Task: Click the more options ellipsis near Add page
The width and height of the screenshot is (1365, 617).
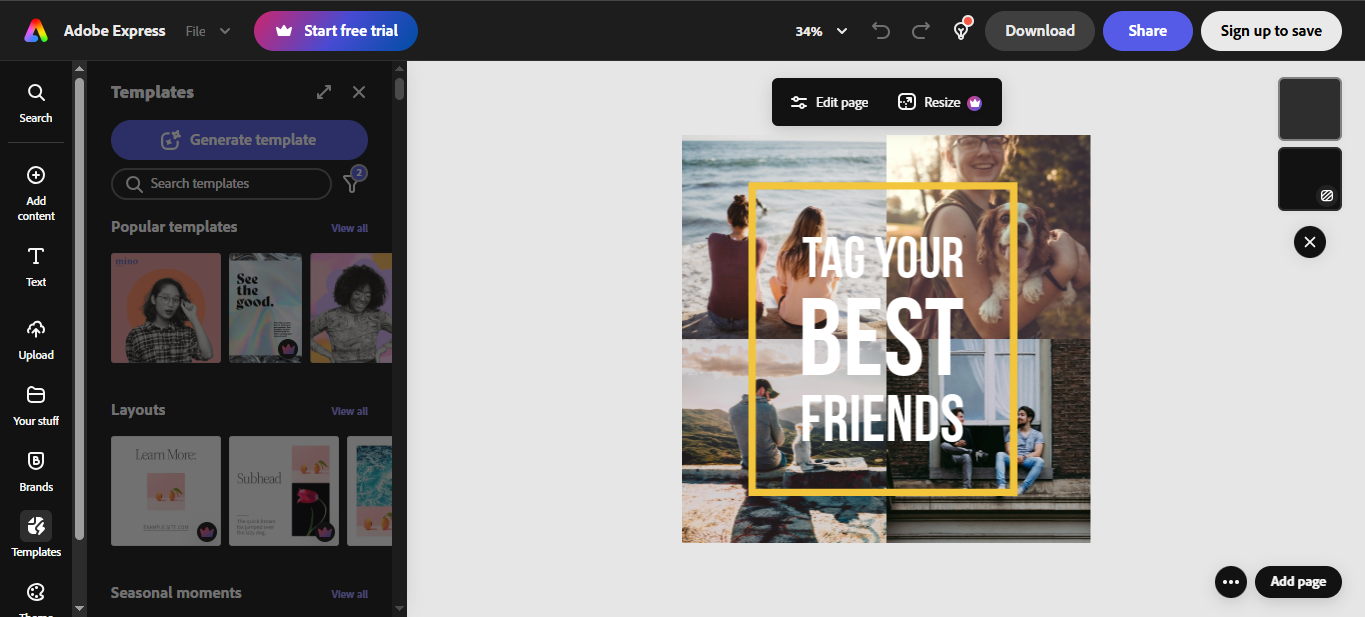Action: click(x=1230, y=581)
